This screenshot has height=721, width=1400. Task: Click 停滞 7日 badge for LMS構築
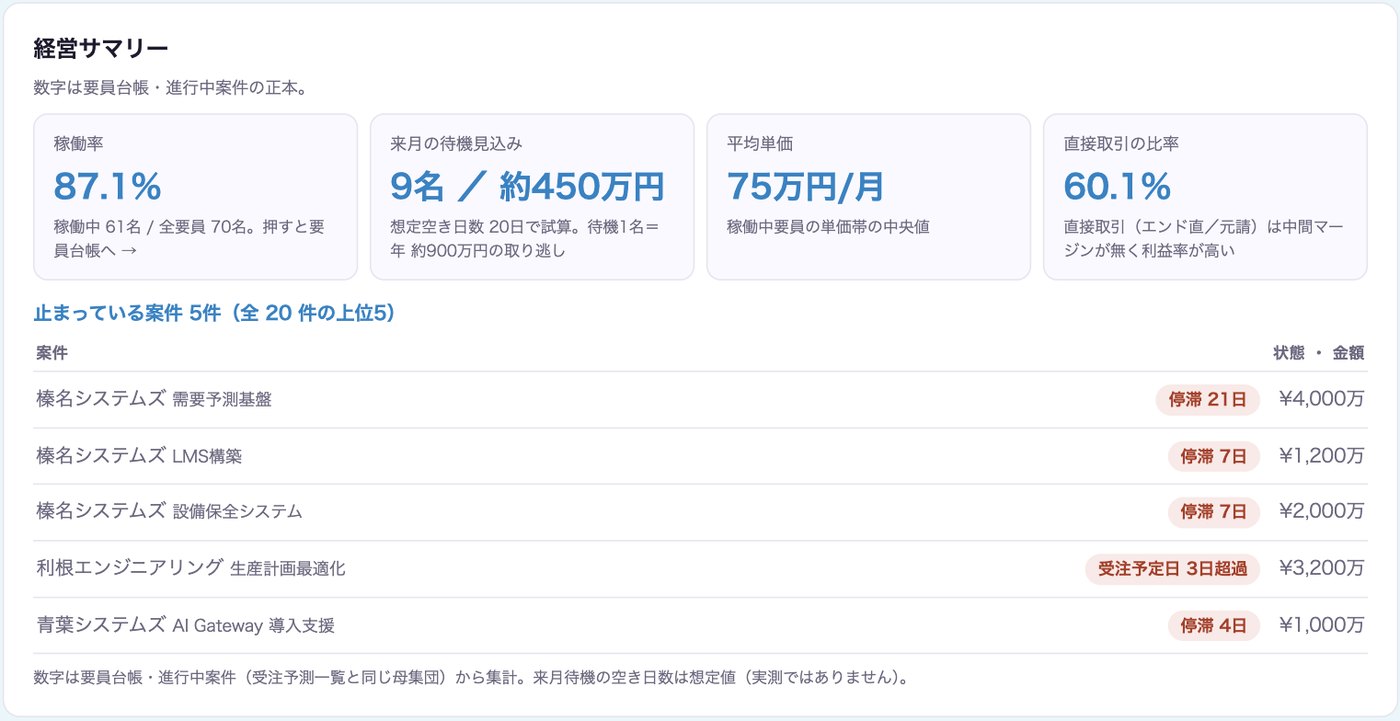pos(1214,457)
